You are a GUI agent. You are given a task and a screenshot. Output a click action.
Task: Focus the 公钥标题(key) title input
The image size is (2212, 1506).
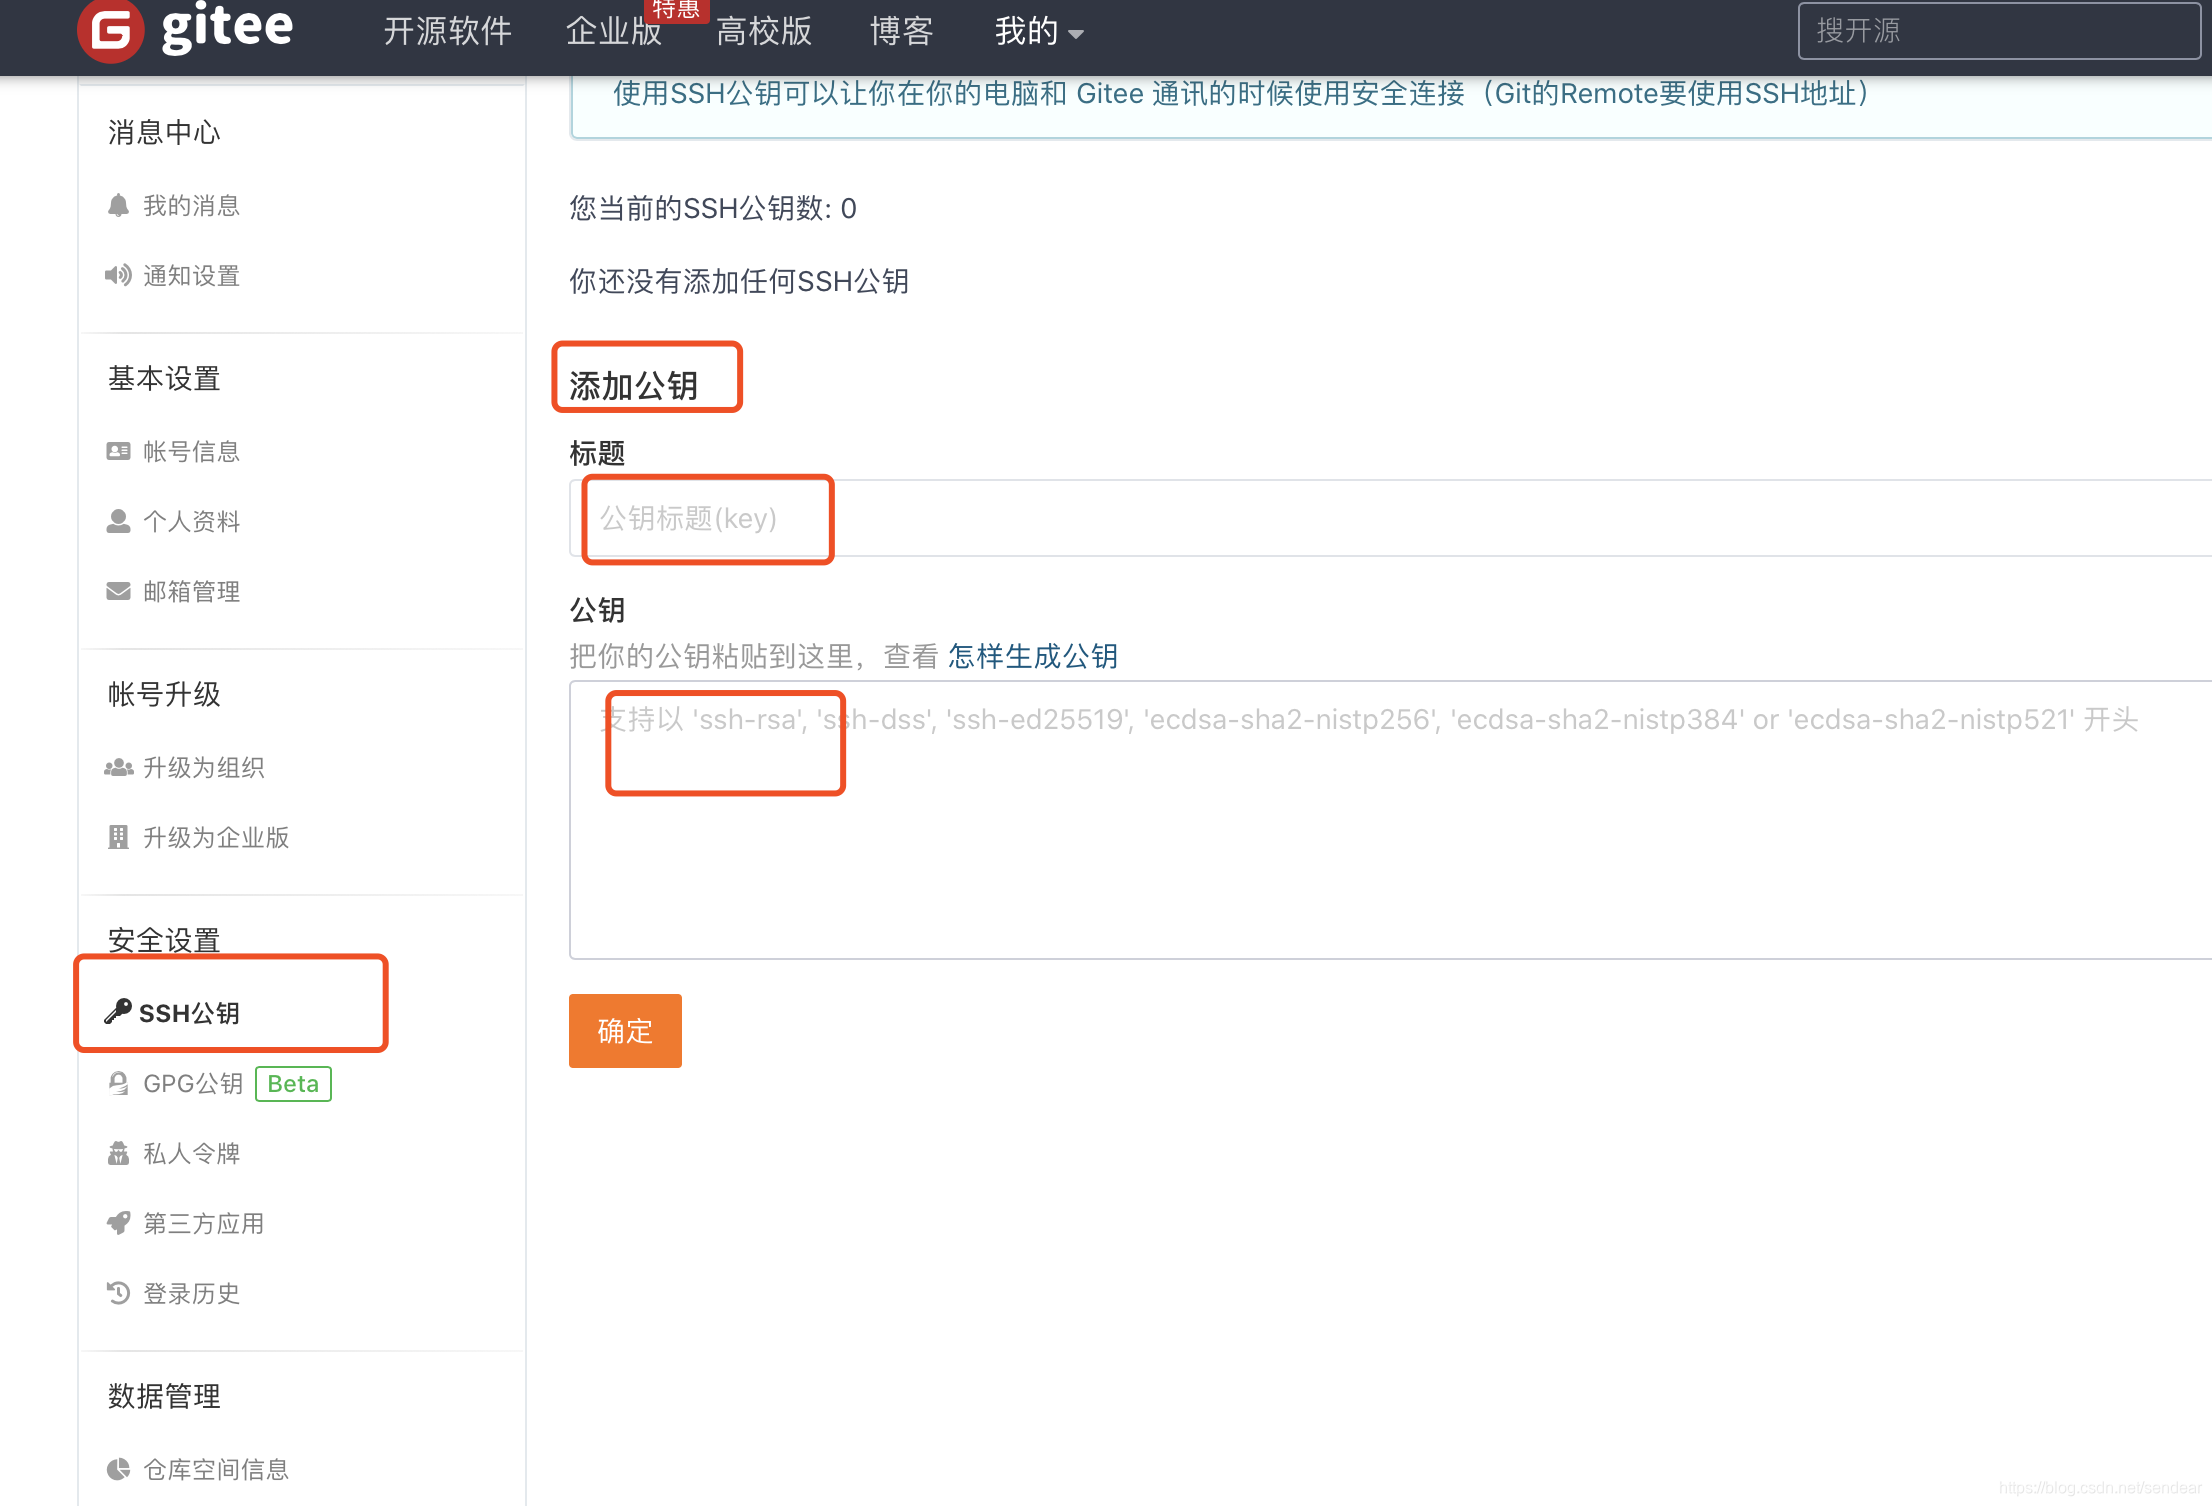pyautogui.click(x=1390, y=518)
